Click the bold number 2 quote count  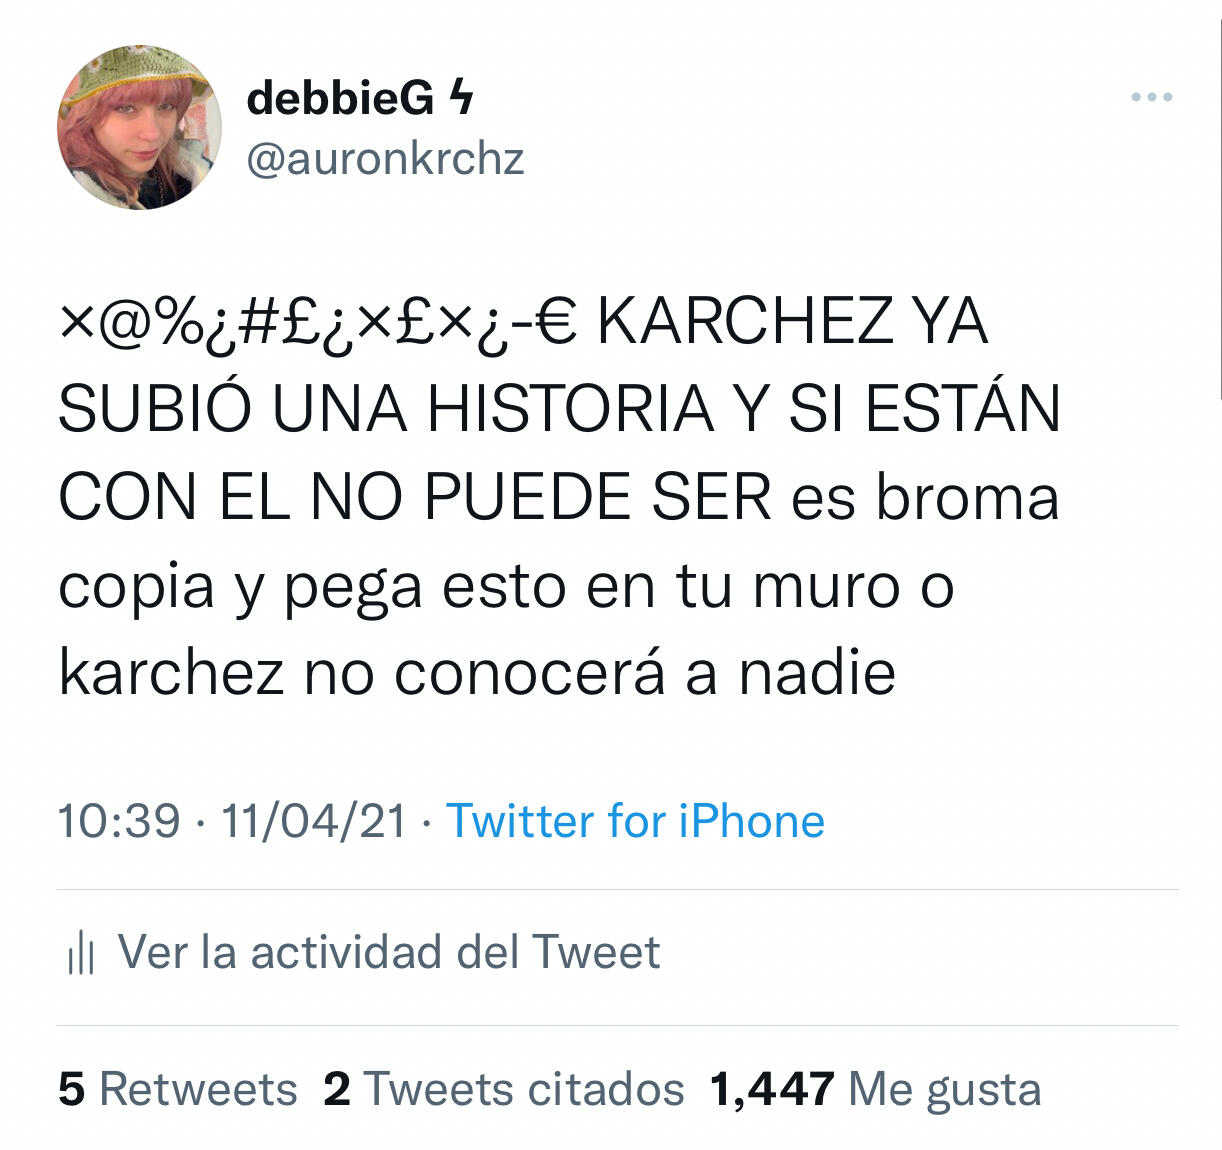click(337, 1089)
